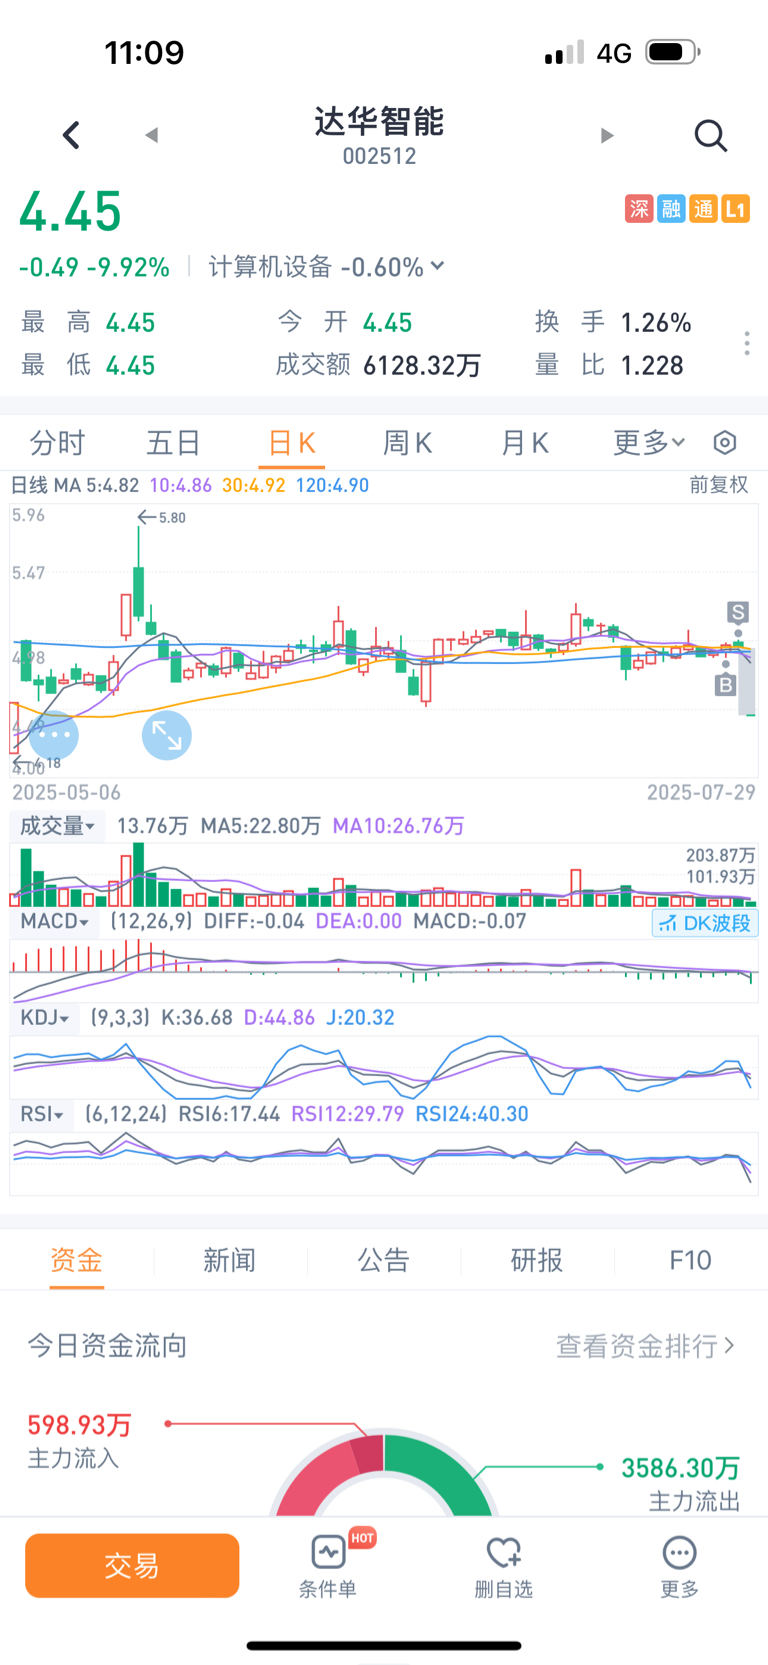Screen dimensions: 768x1665
Task: Tap the stock code 002512
Action: point(379,156)
